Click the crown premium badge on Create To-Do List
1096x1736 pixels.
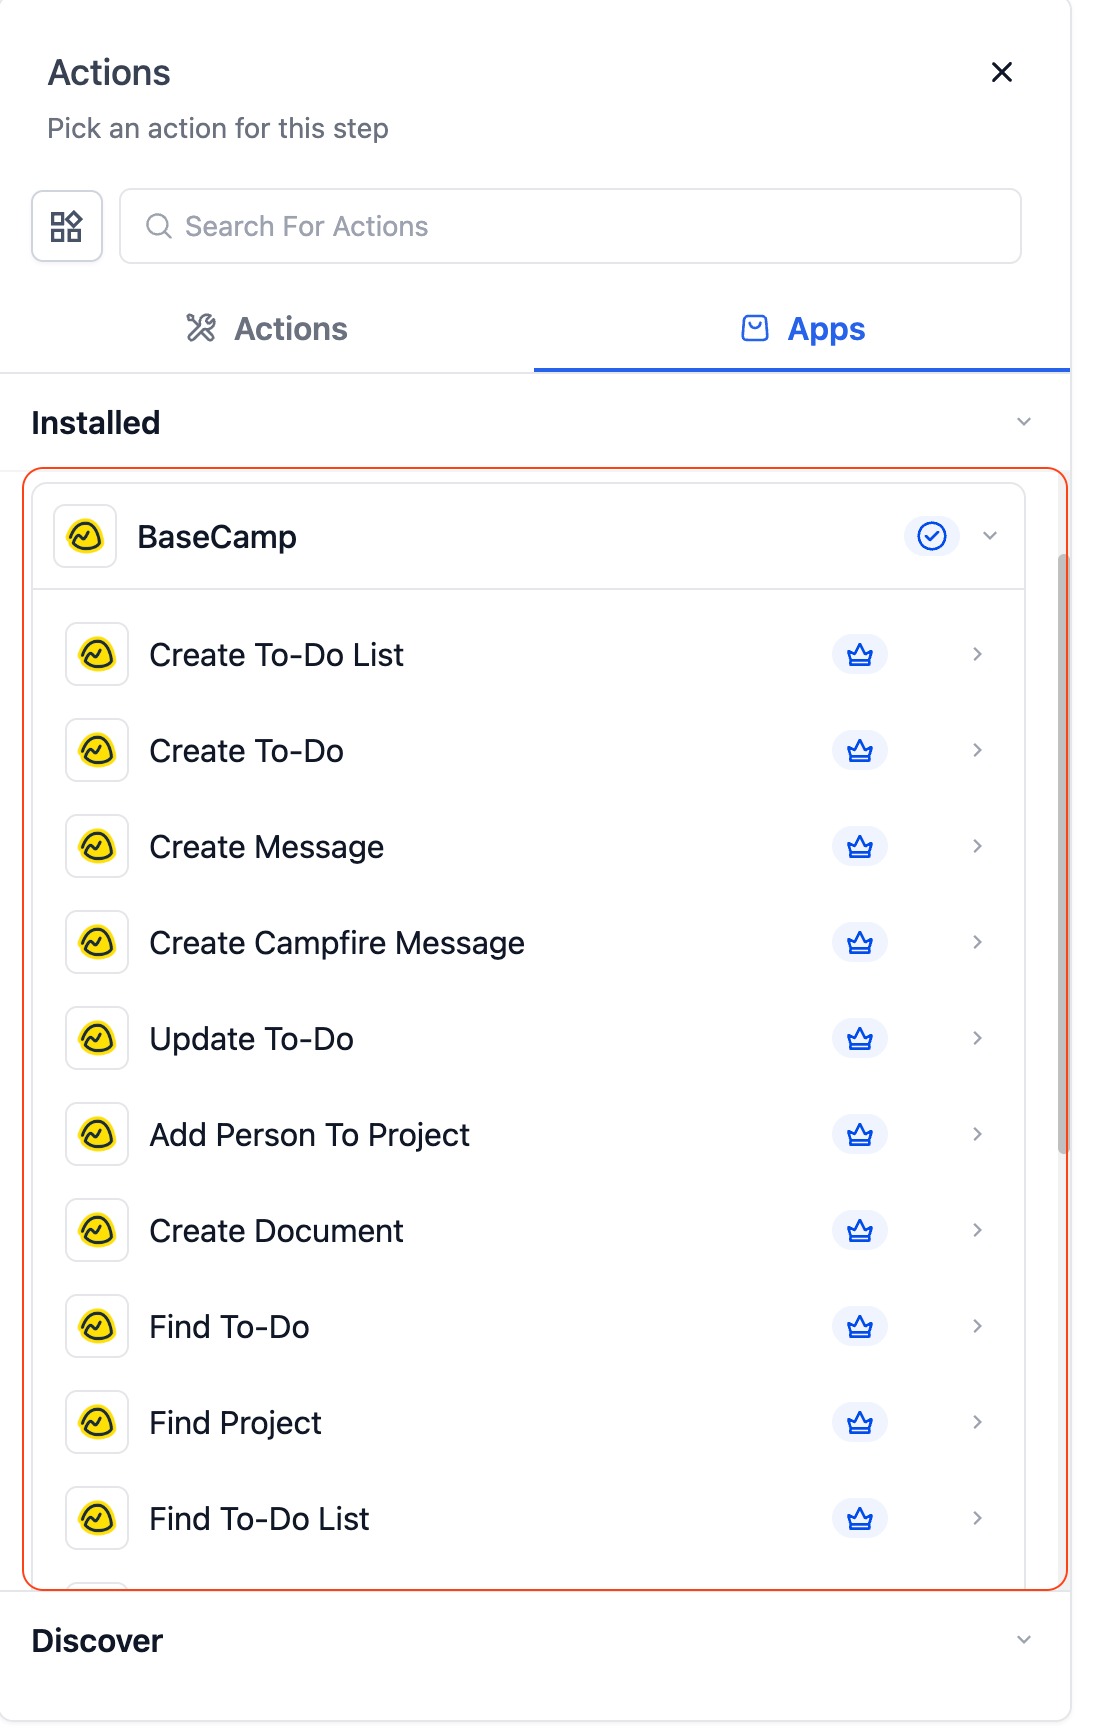[860, 655]
